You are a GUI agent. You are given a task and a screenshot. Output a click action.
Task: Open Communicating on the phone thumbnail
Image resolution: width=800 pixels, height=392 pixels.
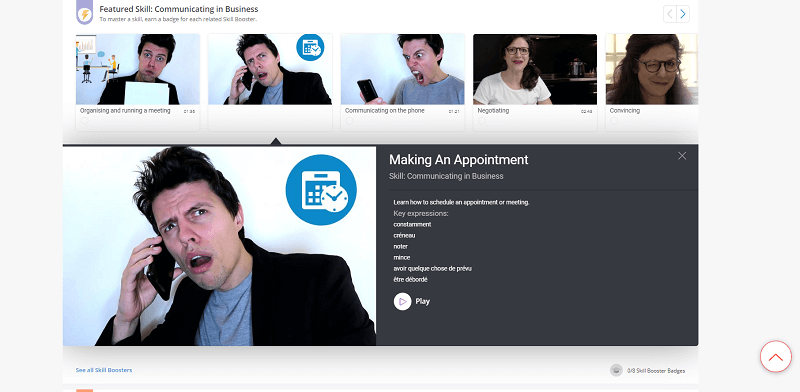pos(403,69)
